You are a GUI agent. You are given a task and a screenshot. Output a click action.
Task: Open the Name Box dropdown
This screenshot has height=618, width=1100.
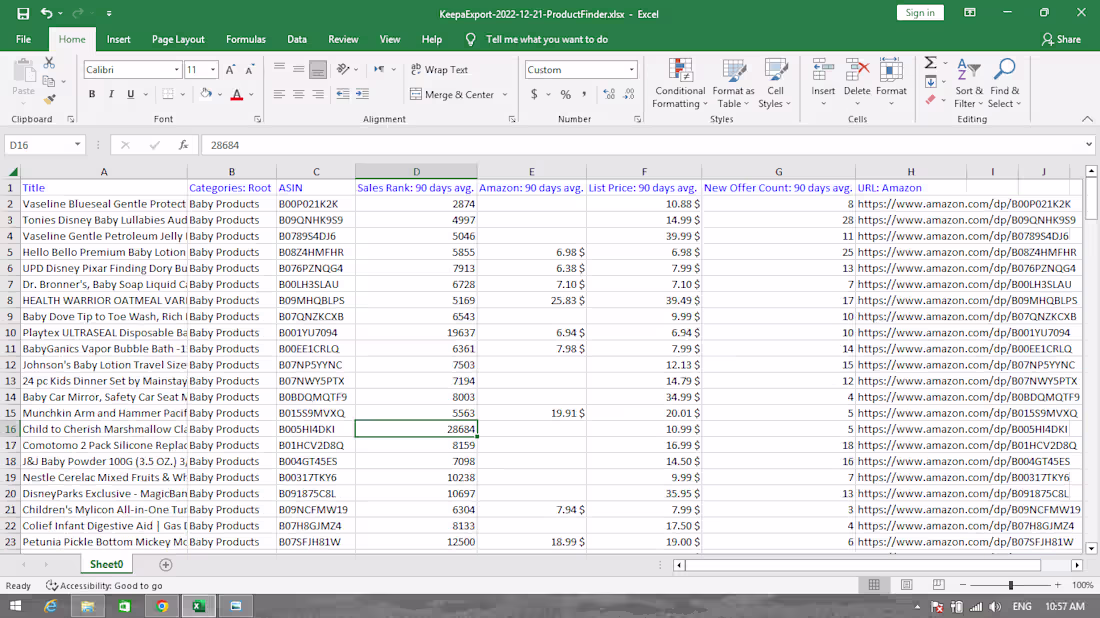pos(77,145)
